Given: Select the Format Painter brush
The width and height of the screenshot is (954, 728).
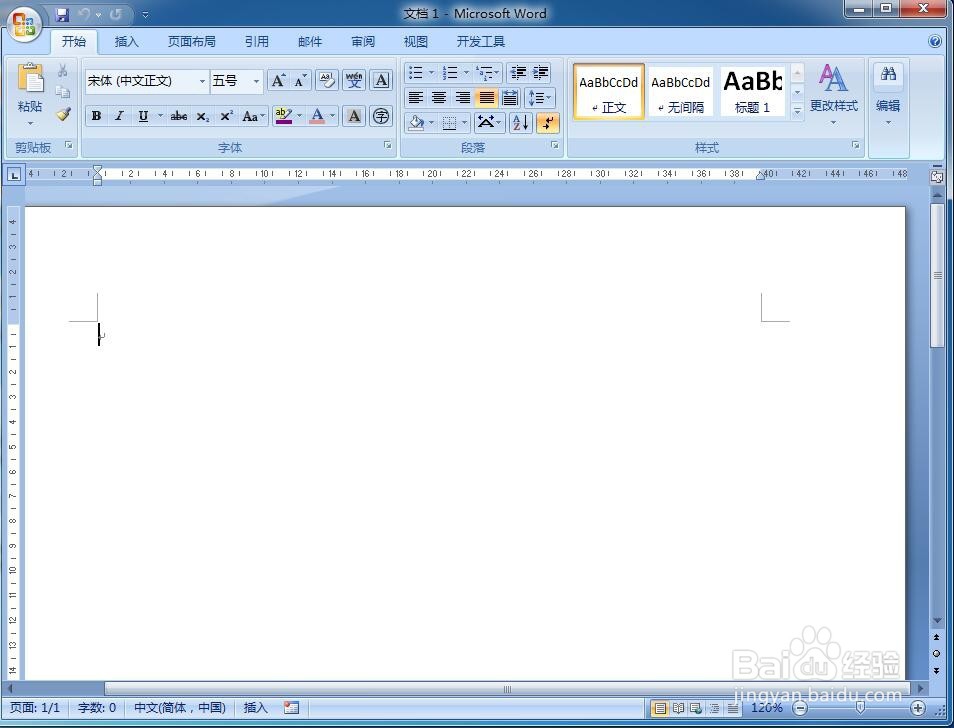Looking at the screenshot, I should (63, 114).
